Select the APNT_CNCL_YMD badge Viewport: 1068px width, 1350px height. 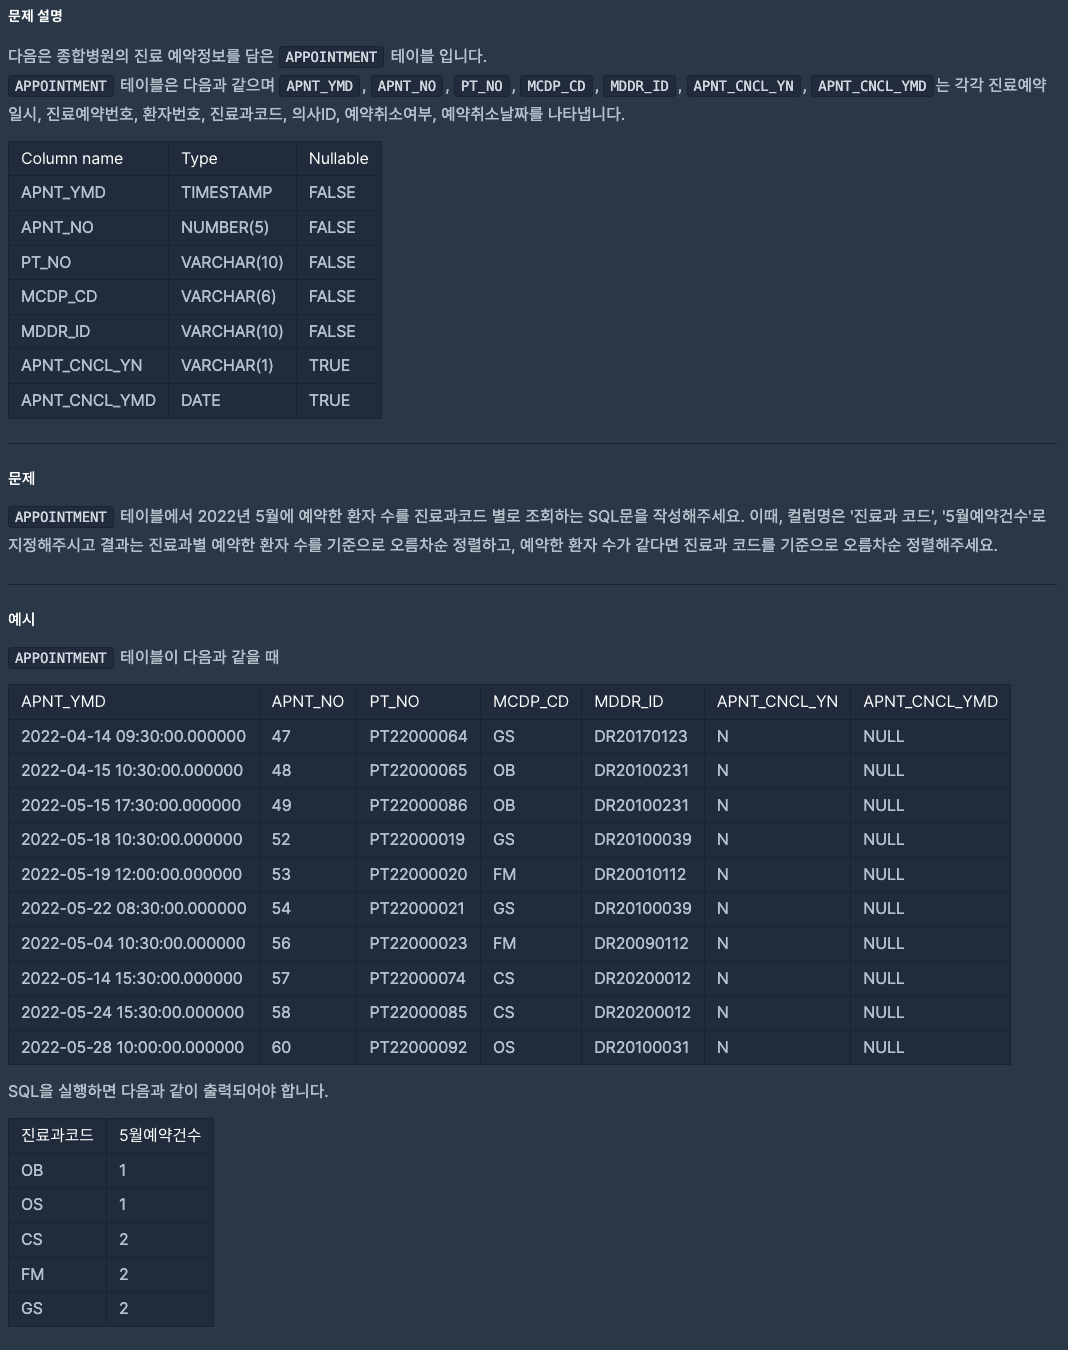(x=871, y=86)
